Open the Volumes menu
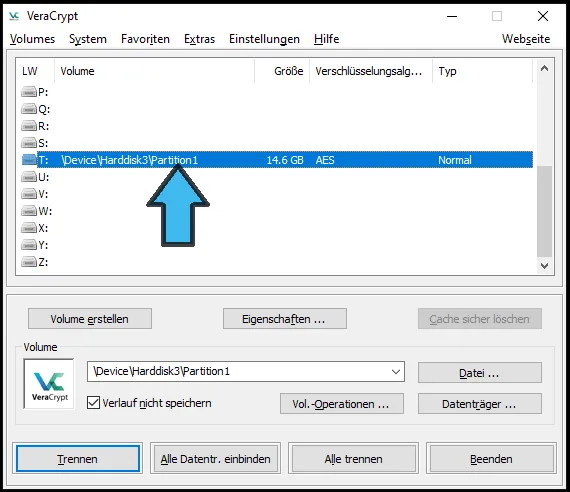 32,39
